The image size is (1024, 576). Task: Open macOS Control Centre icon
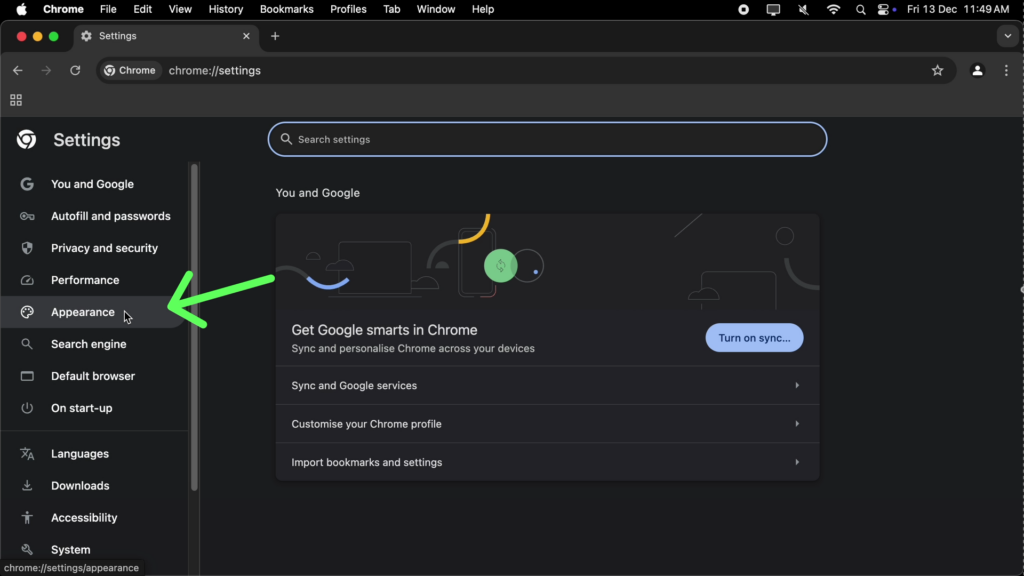point(884,9)
